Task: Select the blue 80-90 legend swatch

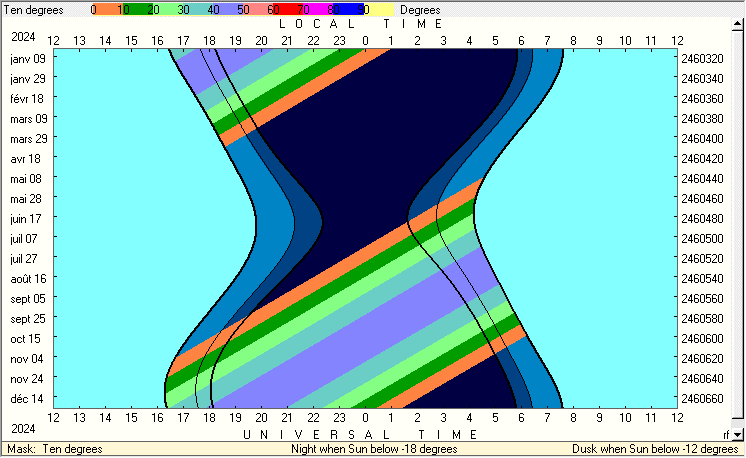Action: [x=348, y=10]
